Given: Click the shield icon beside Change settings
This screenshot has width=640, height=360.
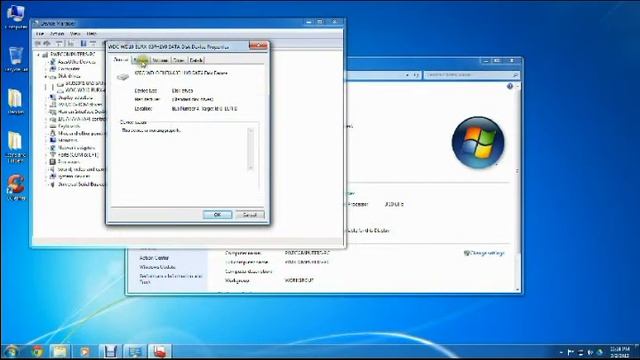Looking at the screenshot, I should point(467,253).
